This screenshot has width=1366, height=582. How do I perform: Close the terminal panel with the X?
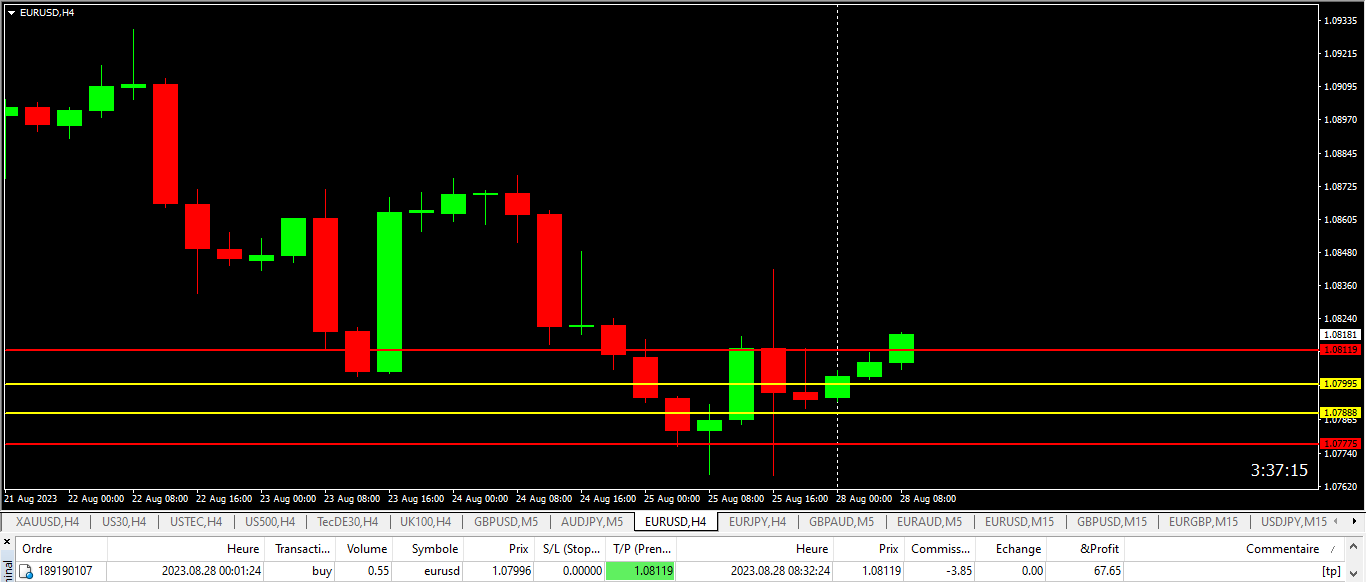pos(7,543)
